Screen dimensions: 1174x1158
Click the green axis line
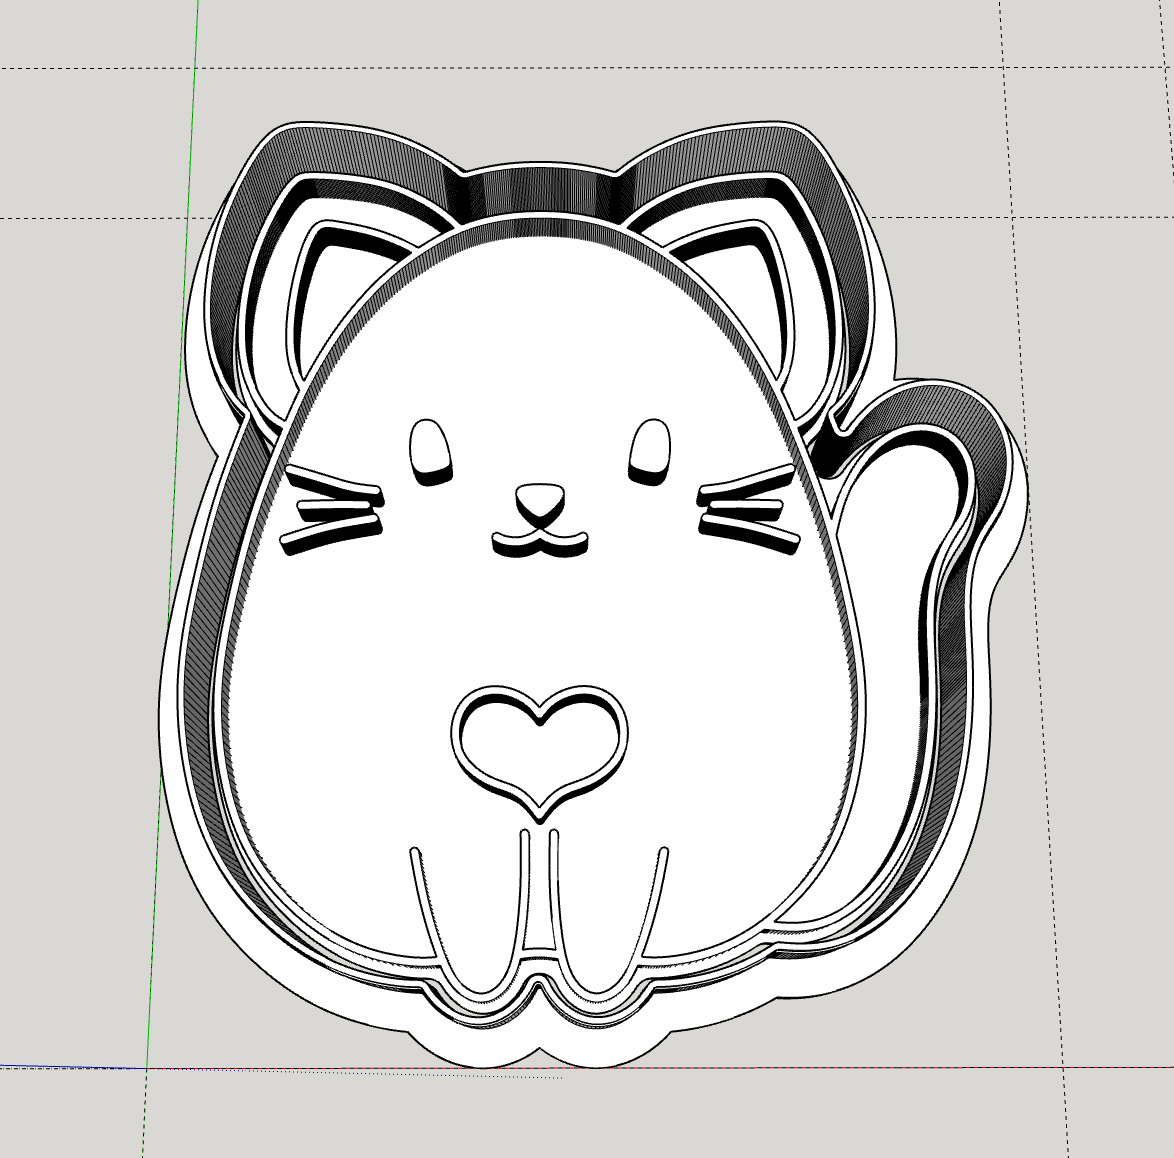(174, 500)
